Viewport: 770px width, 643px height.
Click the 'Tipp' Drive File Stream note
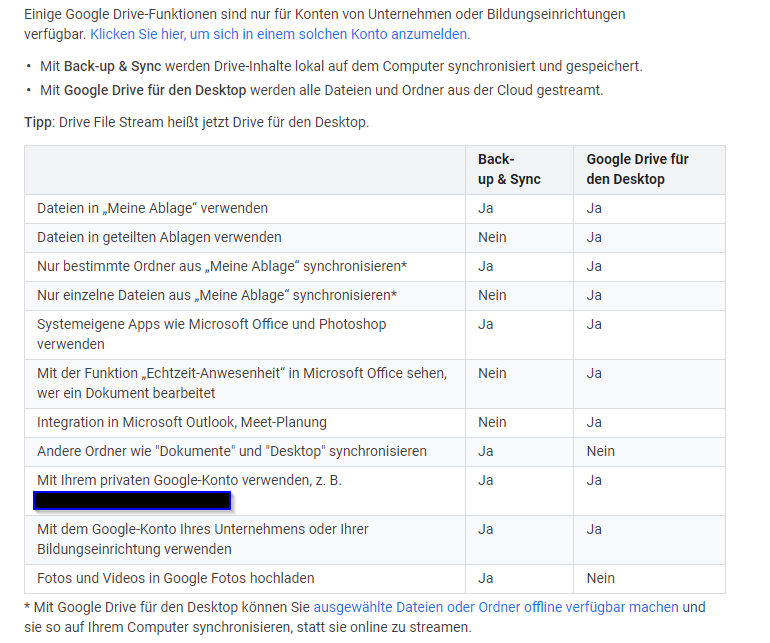click(196, 122)
